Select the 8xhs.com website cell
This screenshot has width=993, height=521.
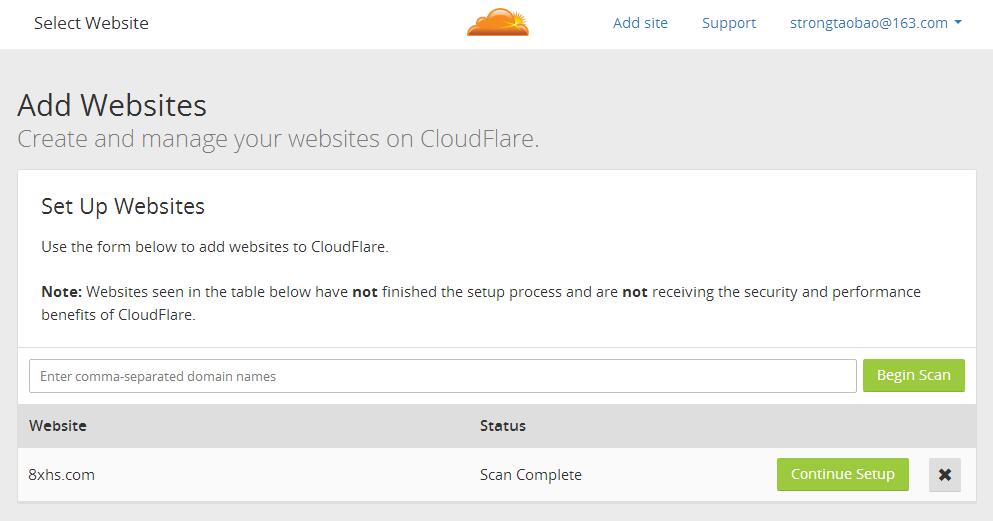pyautogui.click(x=61, y=475)
